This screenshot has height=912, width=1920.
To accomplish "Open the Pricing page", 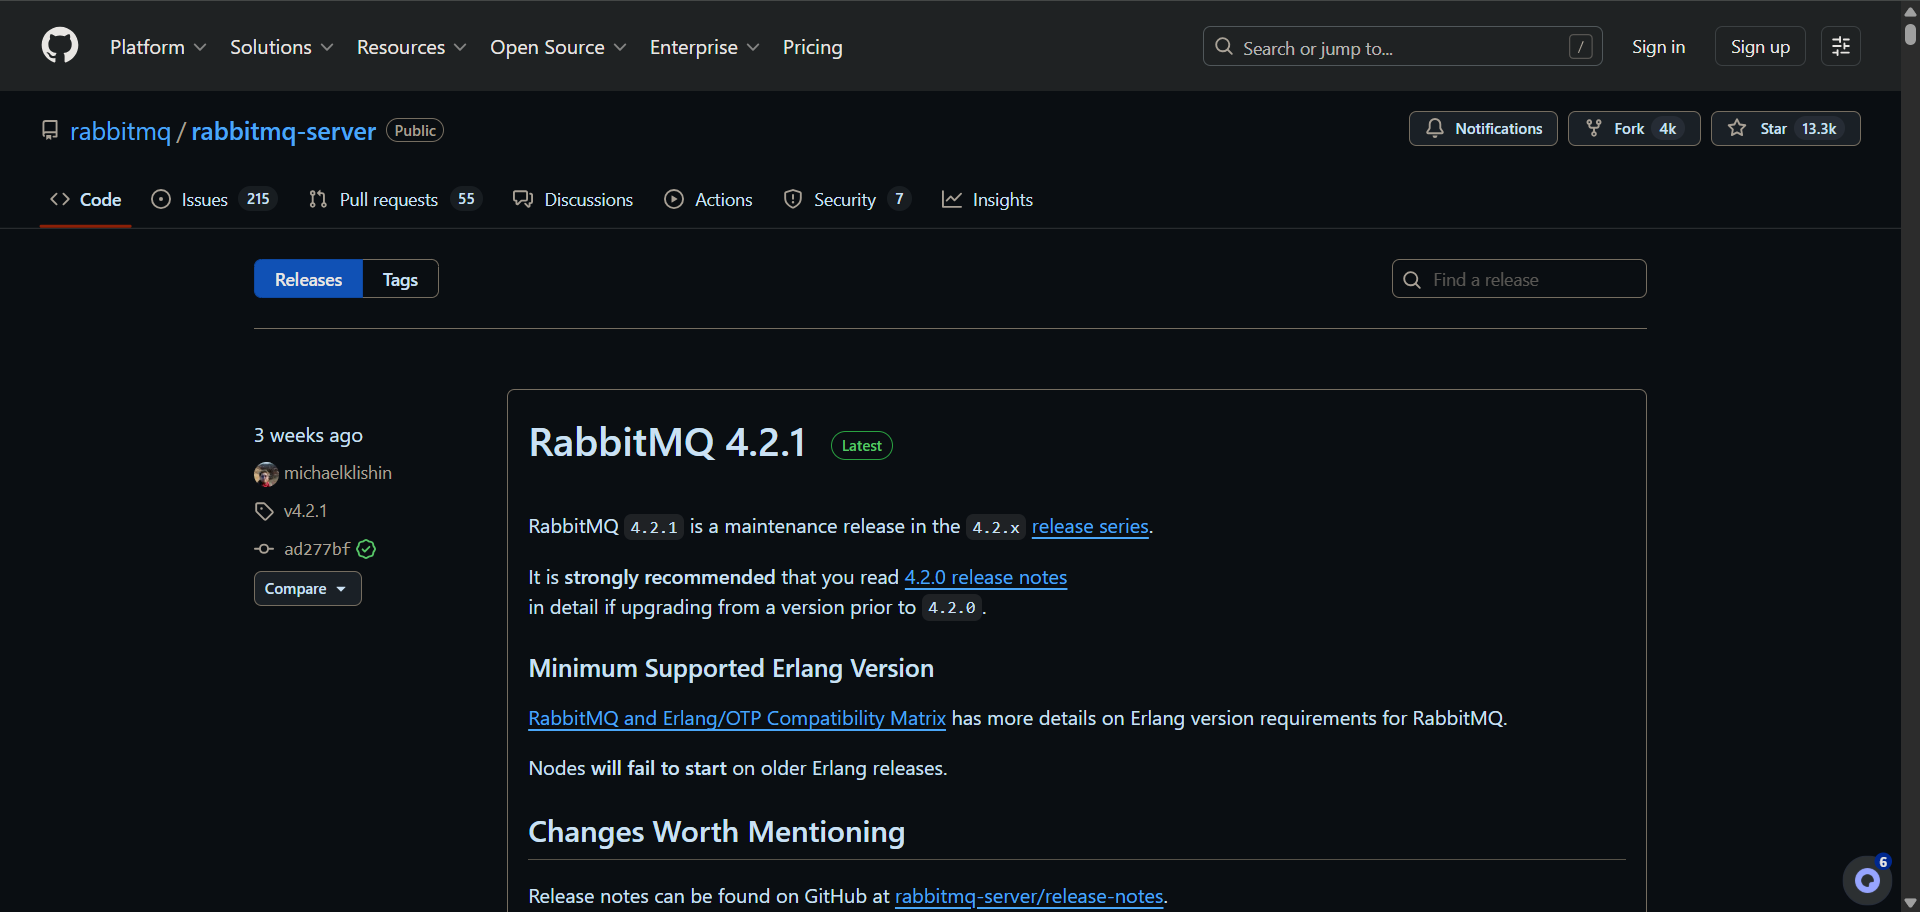I will [x=812, y=47].
